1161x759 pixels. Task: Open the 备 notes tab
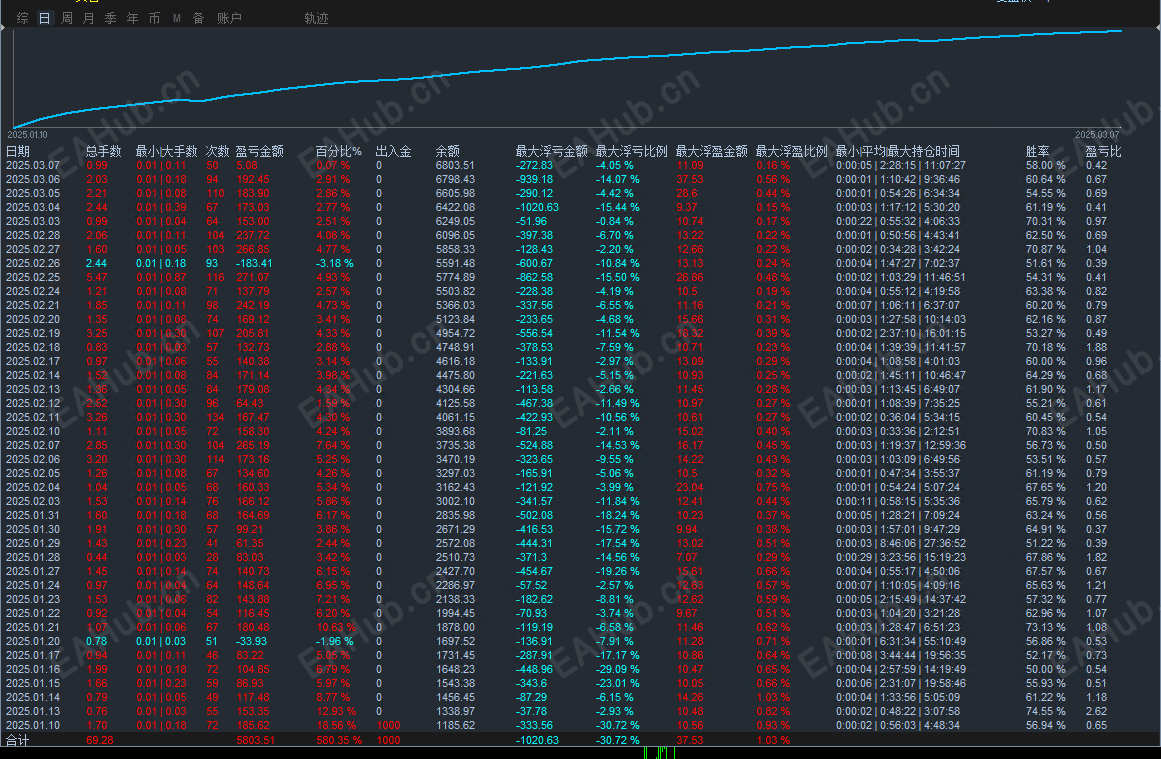198,18
